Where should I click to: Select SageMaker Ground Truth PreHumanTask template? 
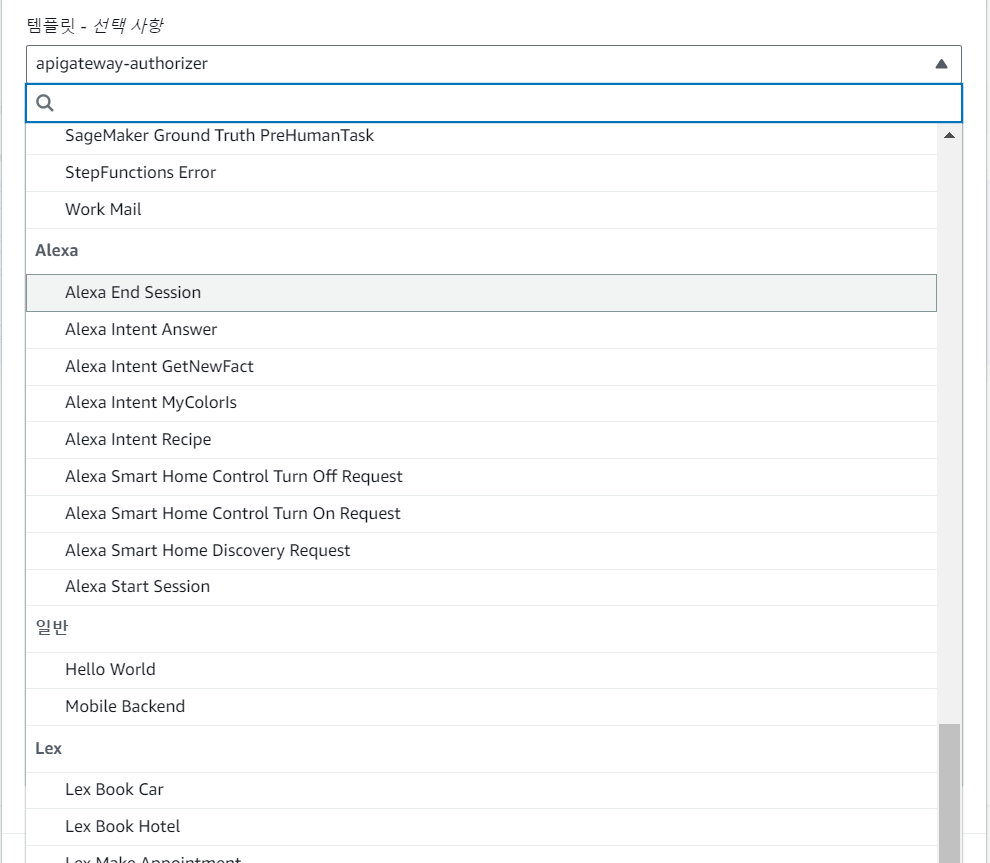pos(481,136)
